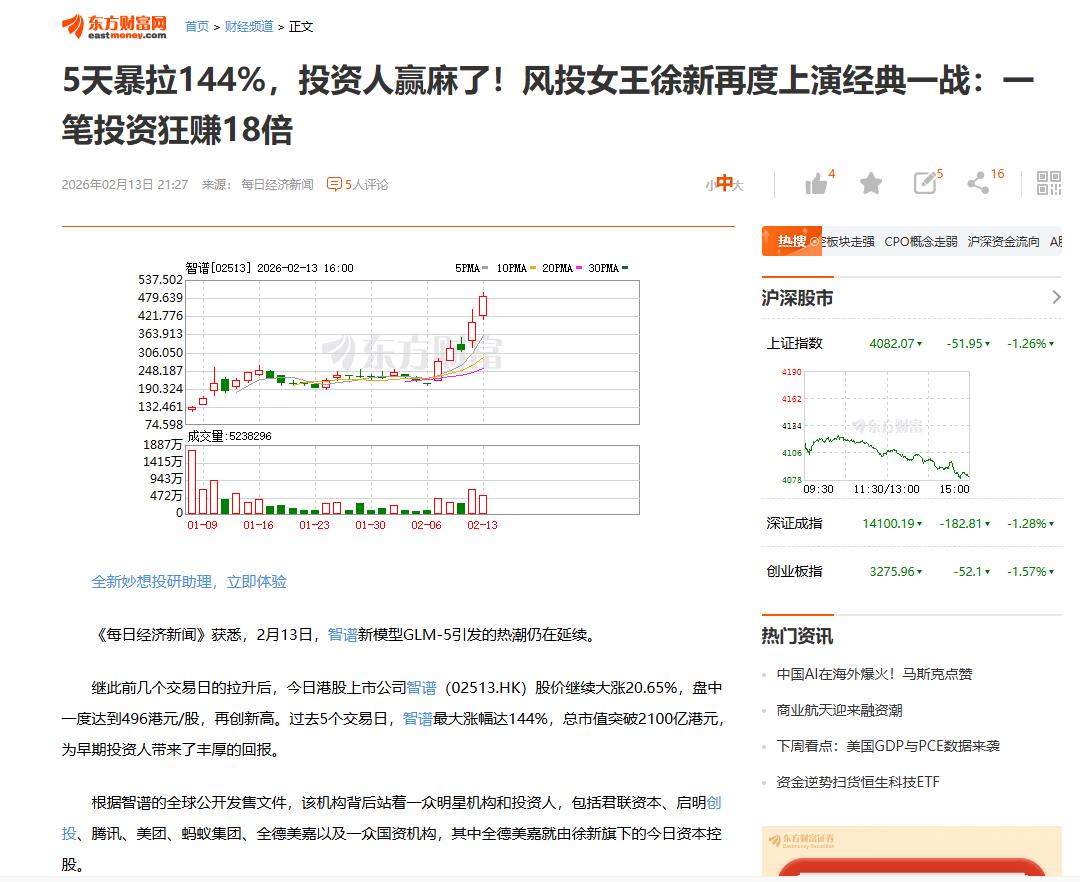Go to 首页 breadcrumb link

tap(197, 26)
